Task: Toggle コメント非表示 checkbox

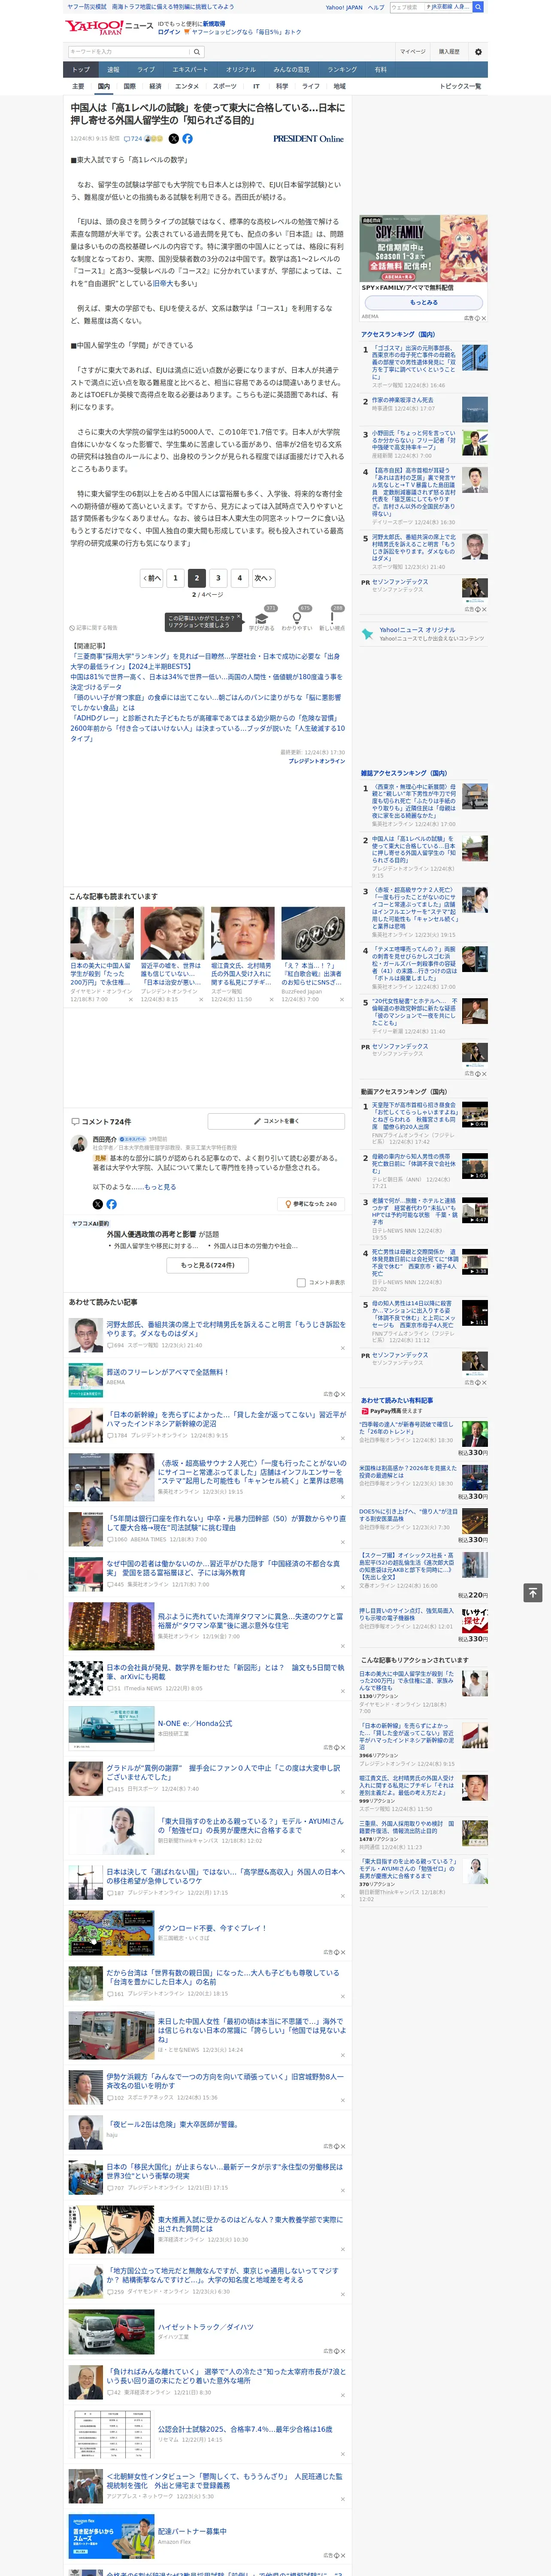Action: pos(301,1282)
